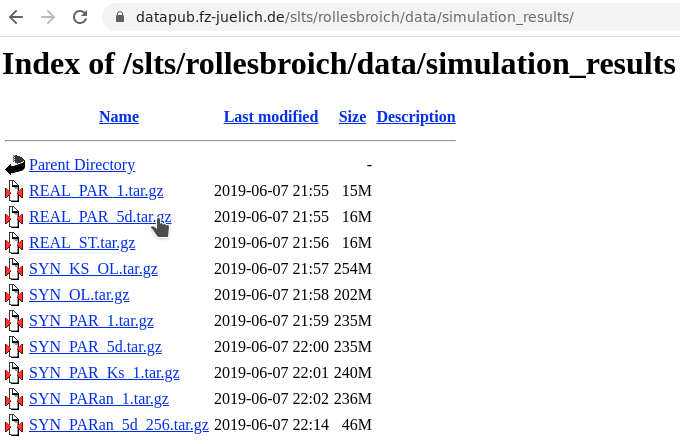Download SYN_PAR_5d.tar.gz file

coord(95,347)
